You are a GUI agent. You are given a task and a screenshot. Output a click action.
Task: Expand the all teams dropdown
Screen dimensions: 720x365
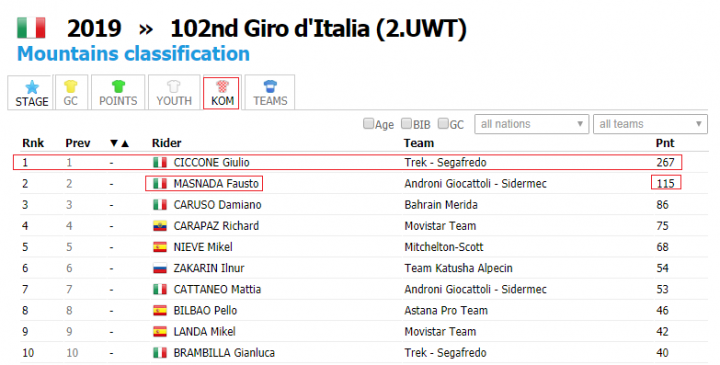point(650,124)
